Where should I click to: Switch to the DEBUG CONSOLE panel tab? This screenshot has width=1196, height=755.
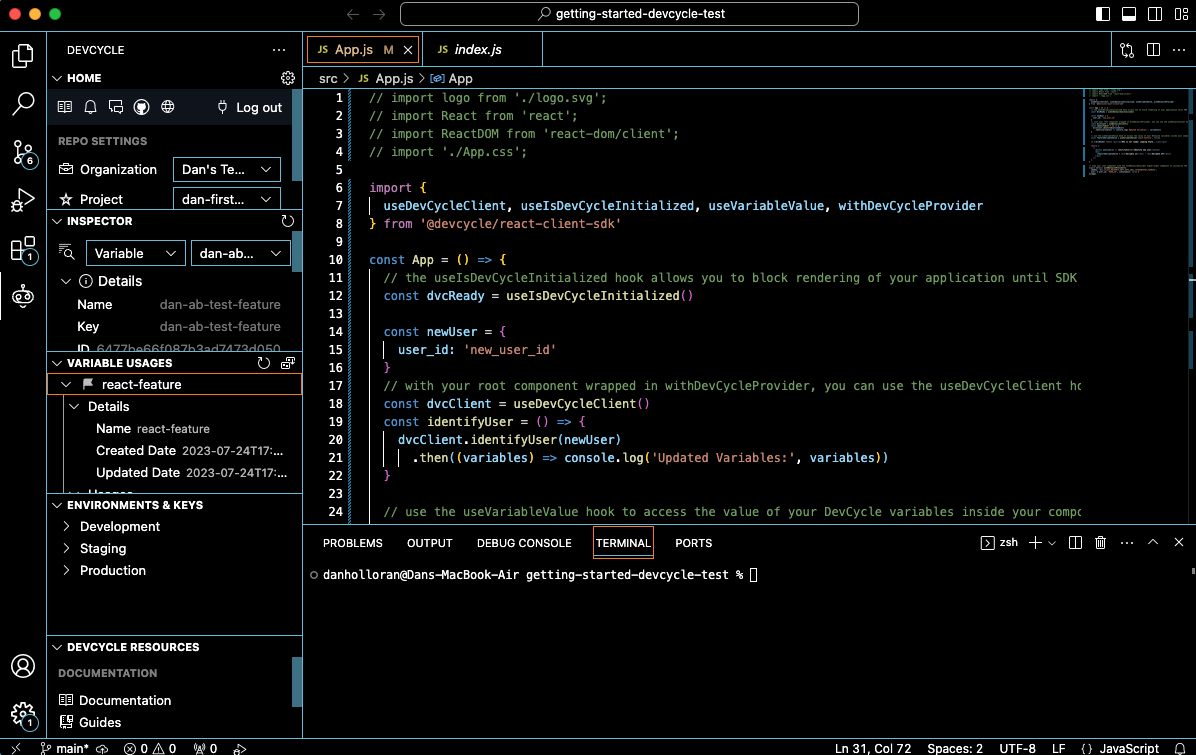[x=524, y=543]
